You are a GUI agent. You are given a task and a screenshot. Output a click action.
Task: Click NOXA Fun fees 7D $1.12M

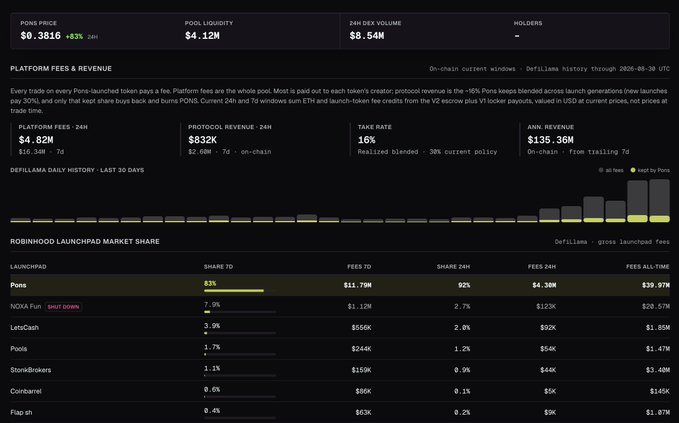click(x=359, y=307)
